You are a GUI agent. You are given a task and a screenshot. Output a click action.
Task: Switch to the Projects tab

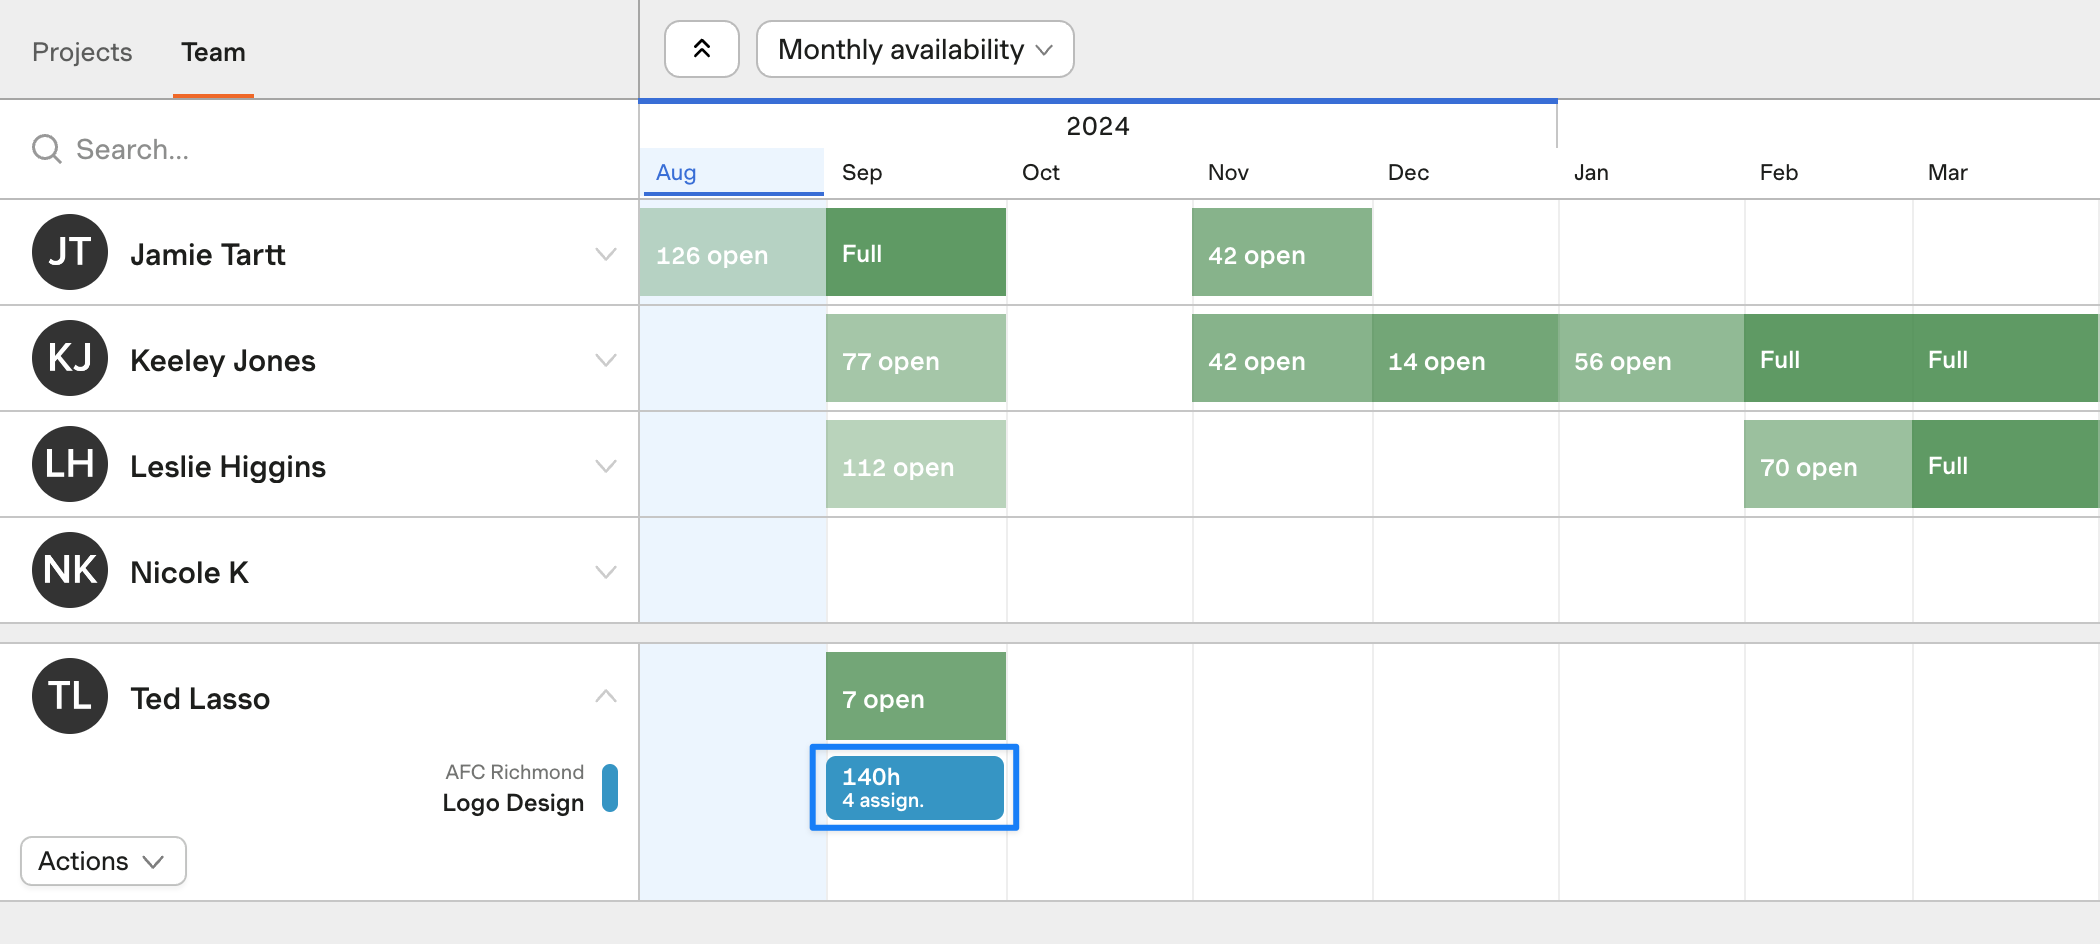[x=82, y=52]
